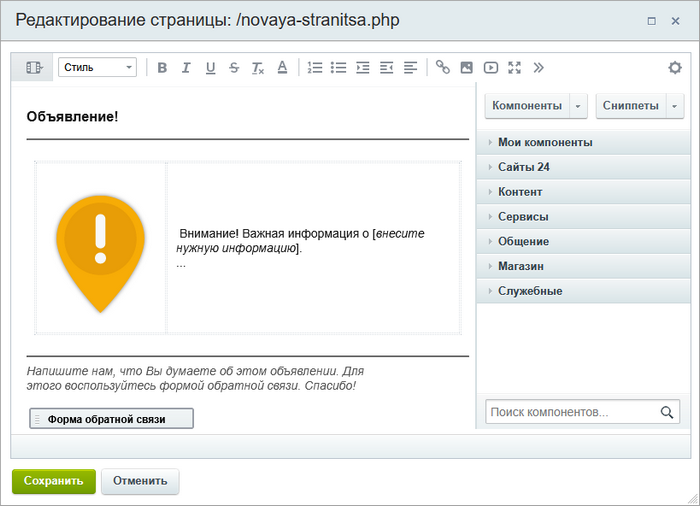
Task: Open the Стиль style dropdown
Action: pyautogui.click(x=97, y=68)
